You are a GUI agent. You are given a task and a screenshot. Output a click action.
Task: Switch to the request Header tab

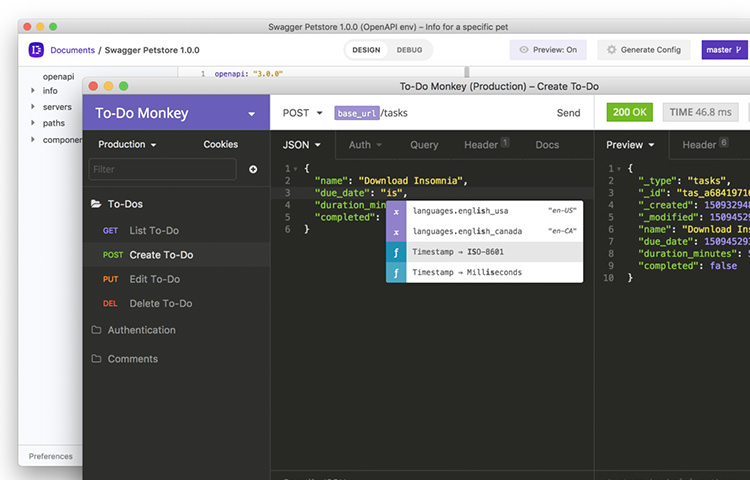coord(486,144)
